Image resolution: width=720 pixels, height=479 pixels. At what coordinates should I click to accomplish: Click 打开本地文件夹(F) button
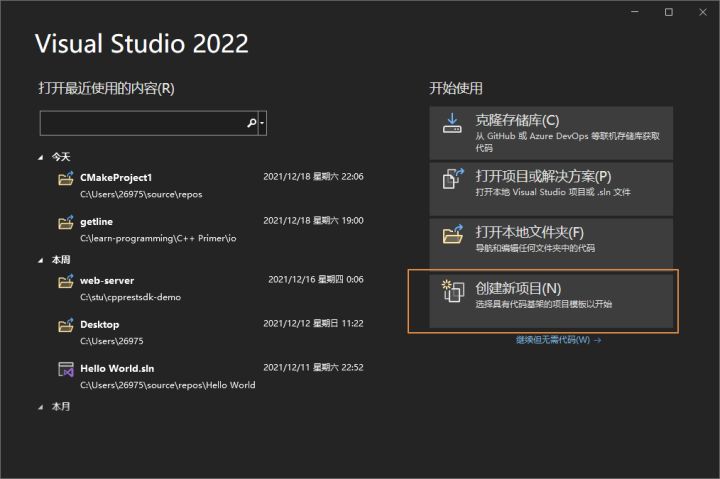551,245
